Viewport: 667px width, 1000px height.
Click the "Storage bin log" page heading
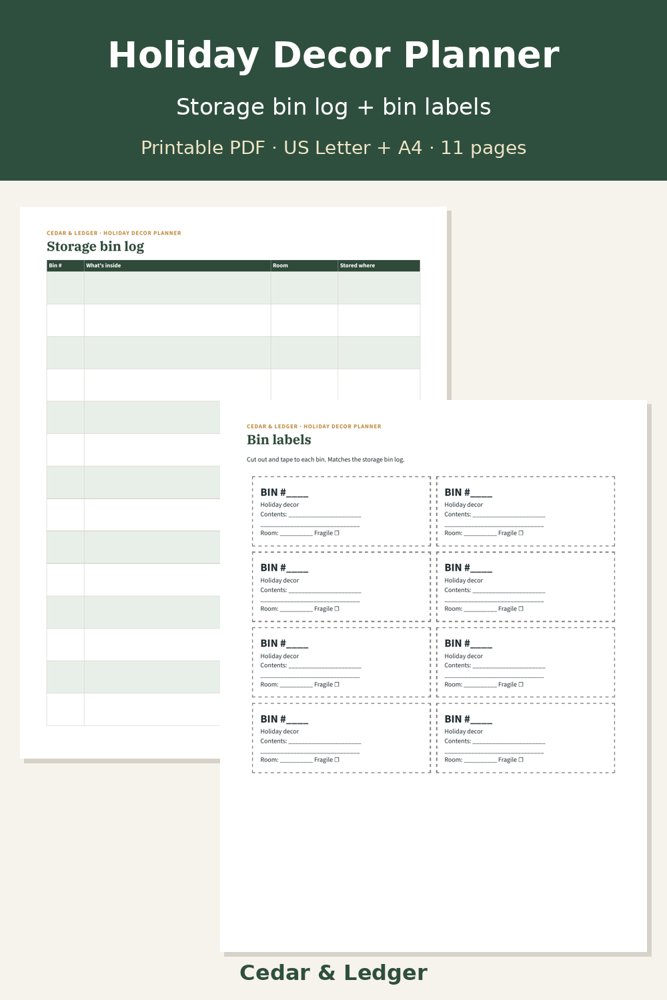(x=95, y=246)
